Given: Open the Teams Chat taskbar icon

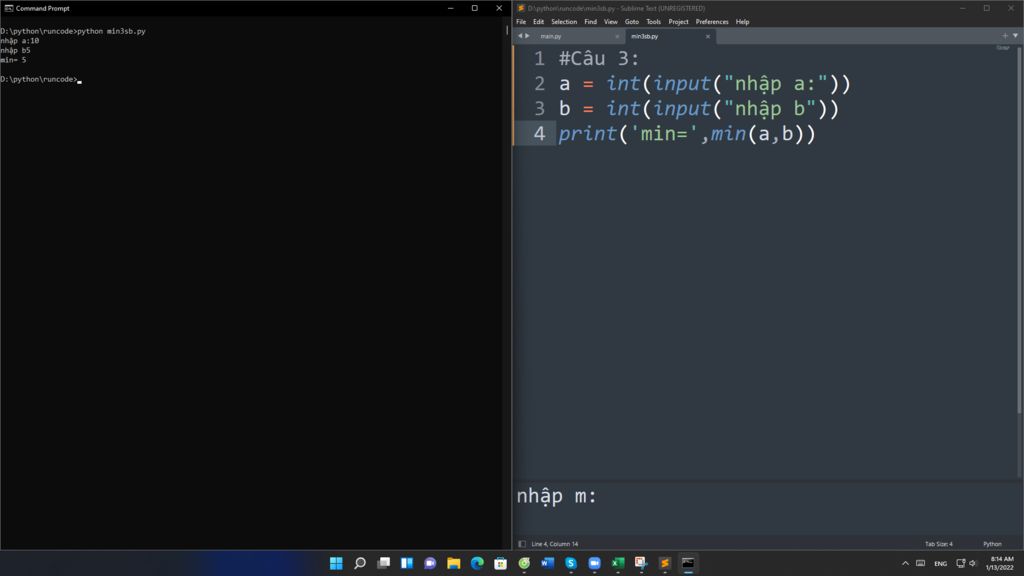Looking at the screenshot, I should coord(430,563).
